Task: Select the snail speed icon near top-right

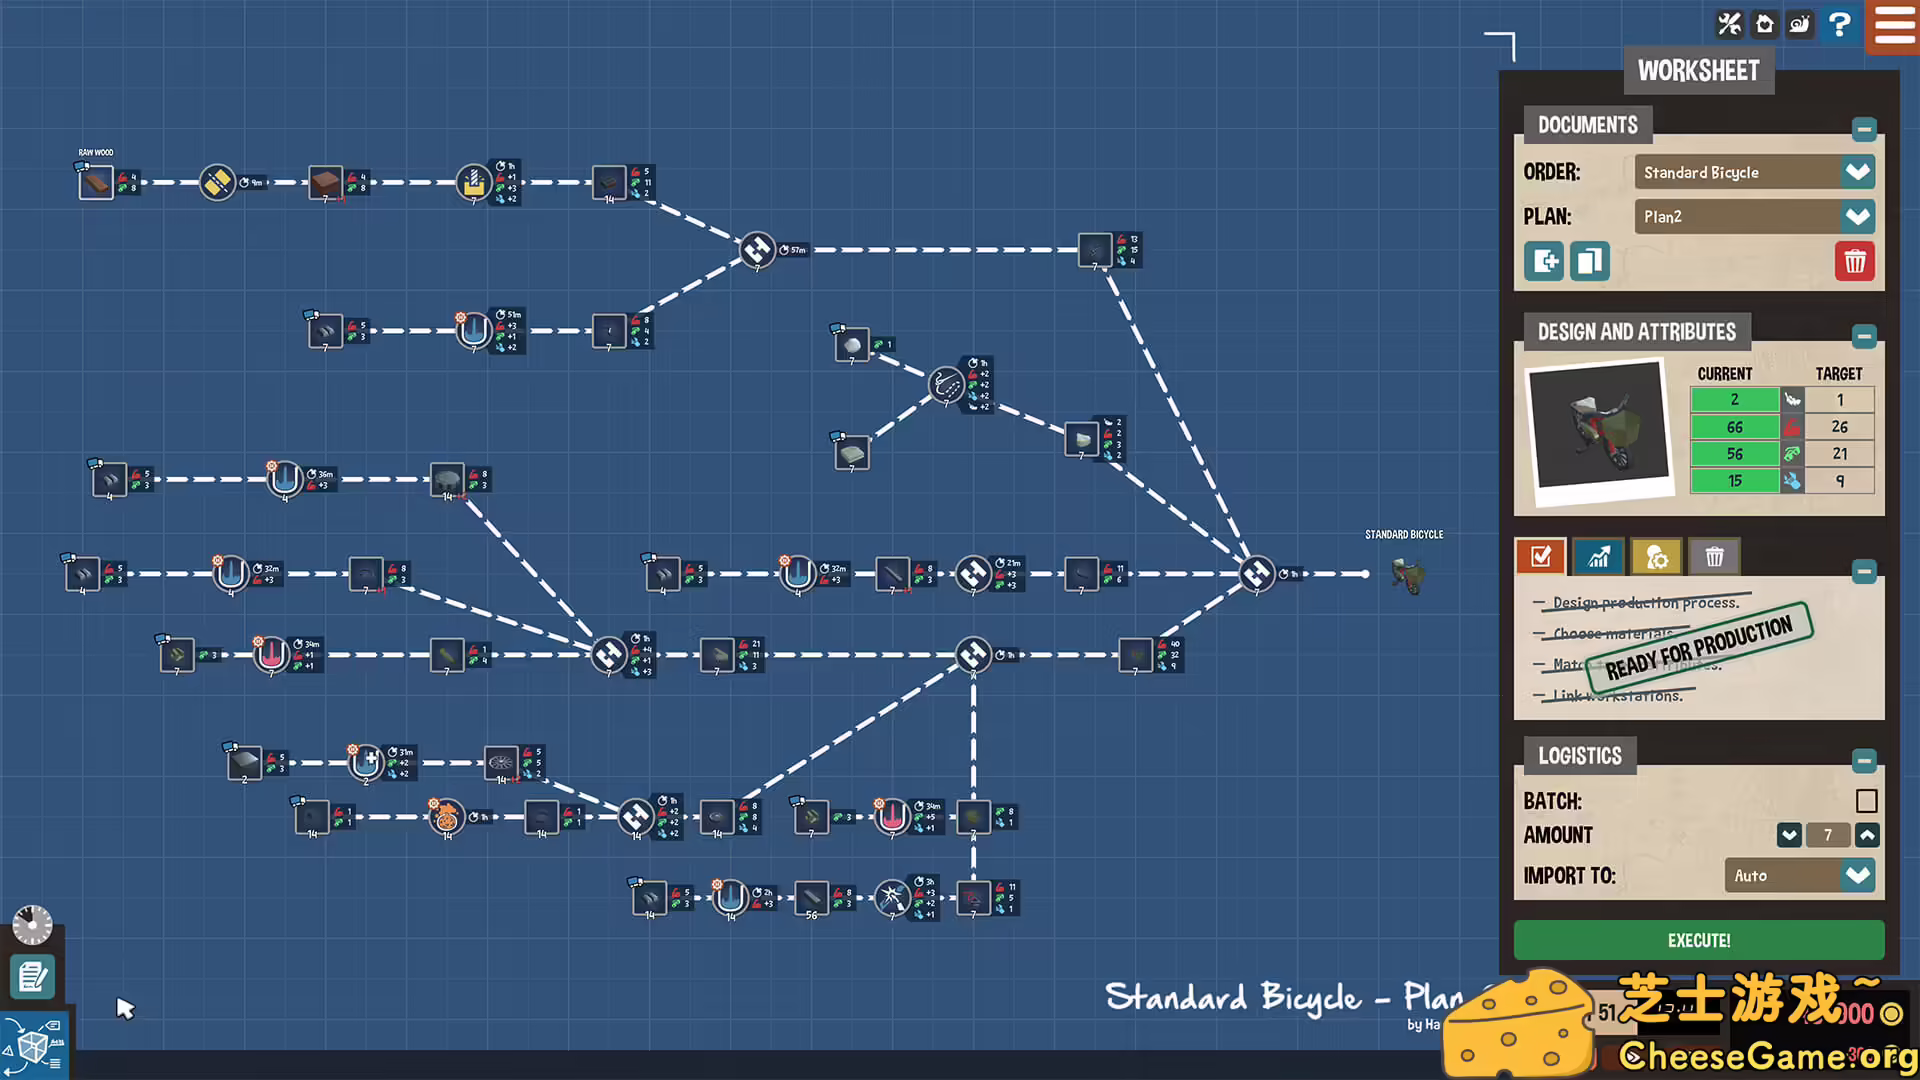Action: click(1801, 24)
